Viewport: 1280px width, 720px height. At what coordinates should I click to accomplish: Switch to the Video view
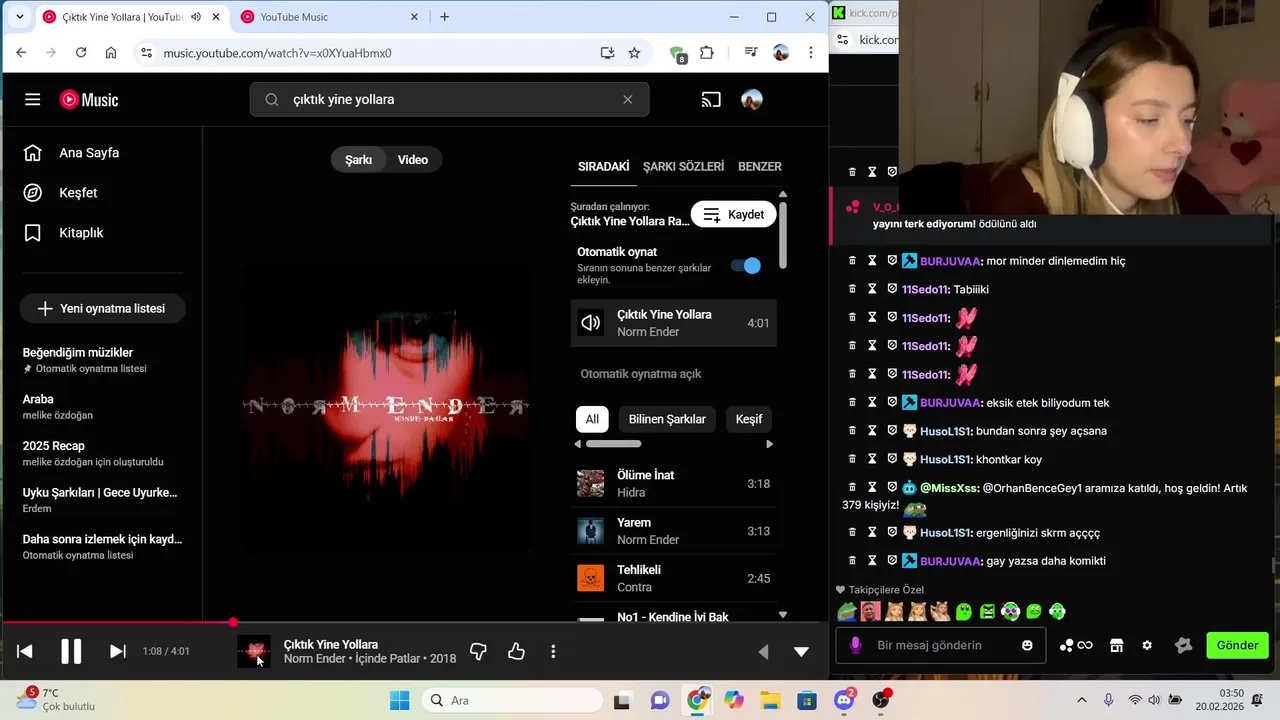point(413,160)
